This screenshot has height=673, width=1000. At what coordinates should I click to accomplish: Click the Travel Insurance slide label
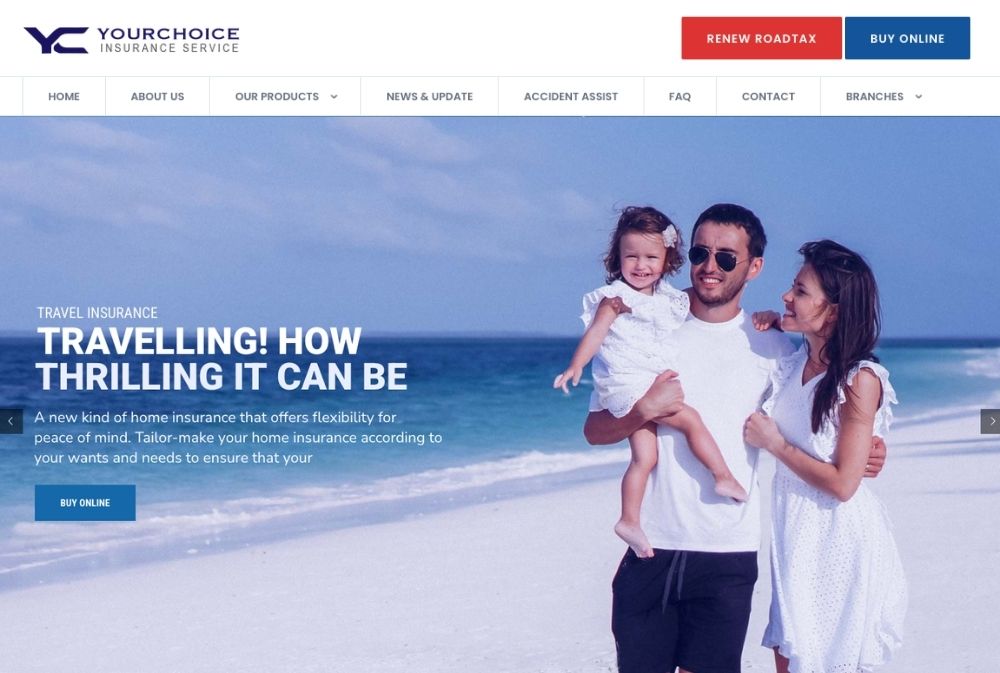tap(97, 313)
